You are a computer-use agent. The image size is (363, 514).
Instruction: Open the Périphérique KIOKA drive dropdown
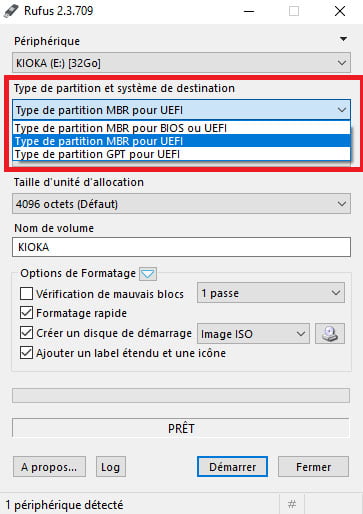coord(181,63)
